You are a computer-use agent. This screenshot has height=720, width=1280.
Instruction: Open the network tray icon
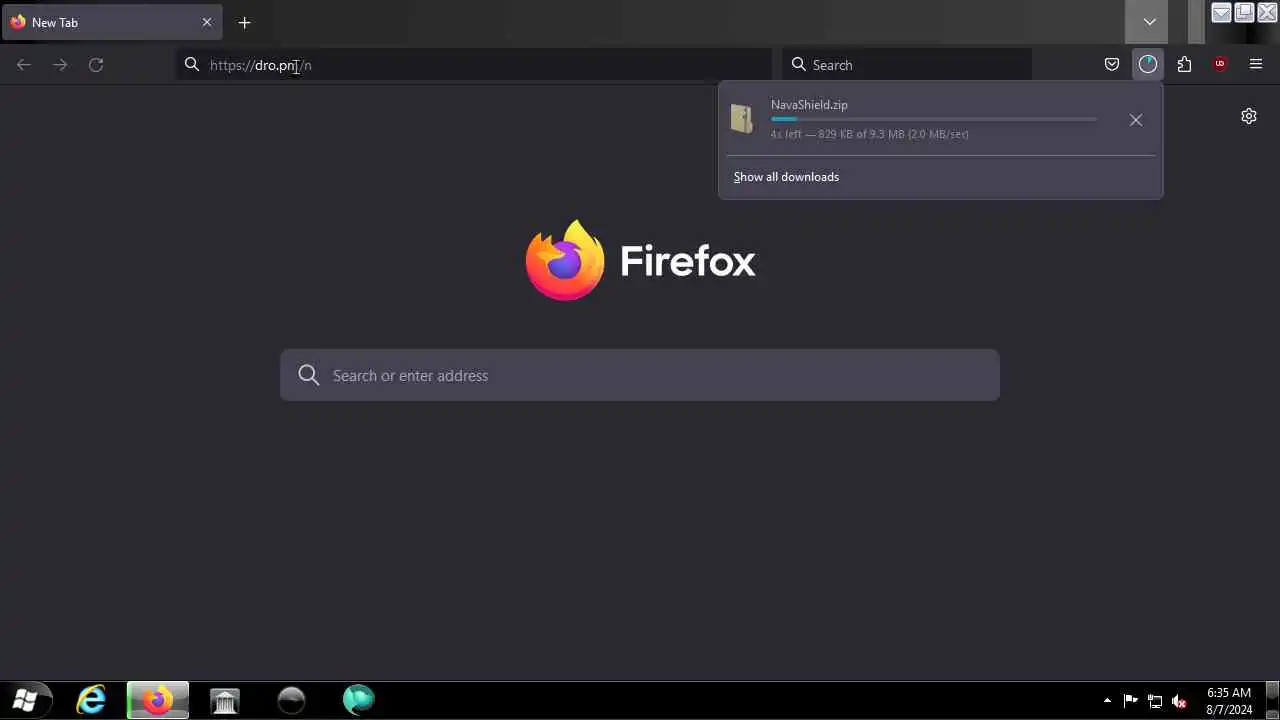tap(1155, 701)
